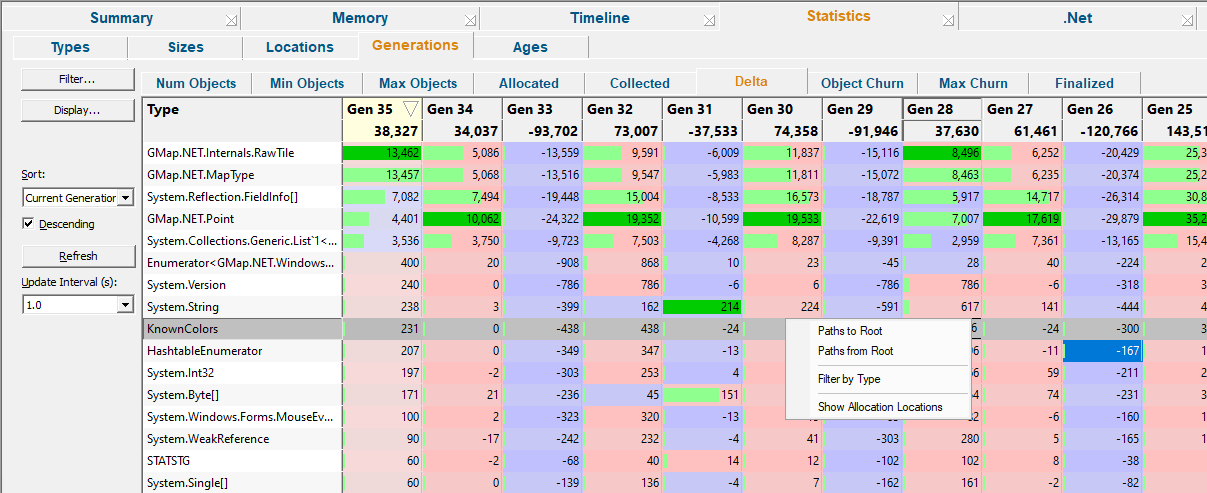Click the 8,496 cell in Gen 28
This screenshot has height=493, width=1207.
[x=942, y=153]
